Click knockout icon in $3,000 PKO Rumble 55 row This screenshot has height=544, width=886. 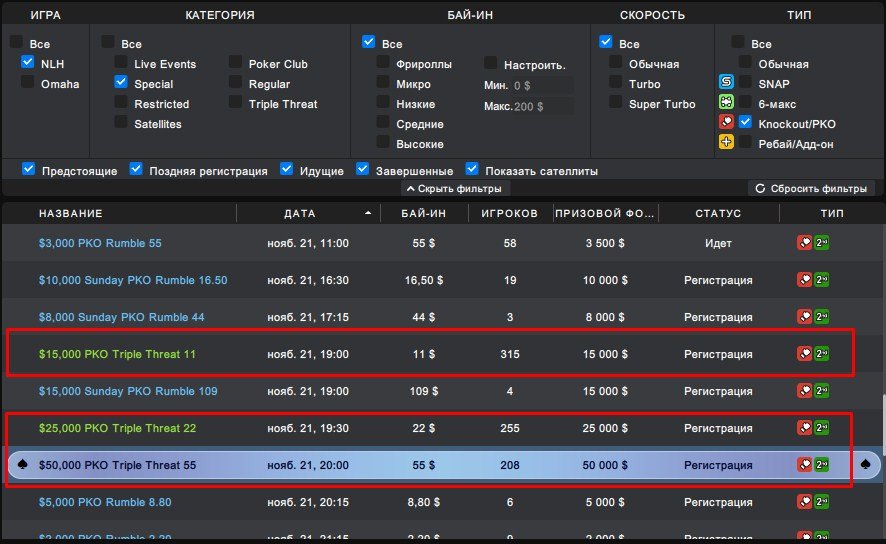(803, 243)
